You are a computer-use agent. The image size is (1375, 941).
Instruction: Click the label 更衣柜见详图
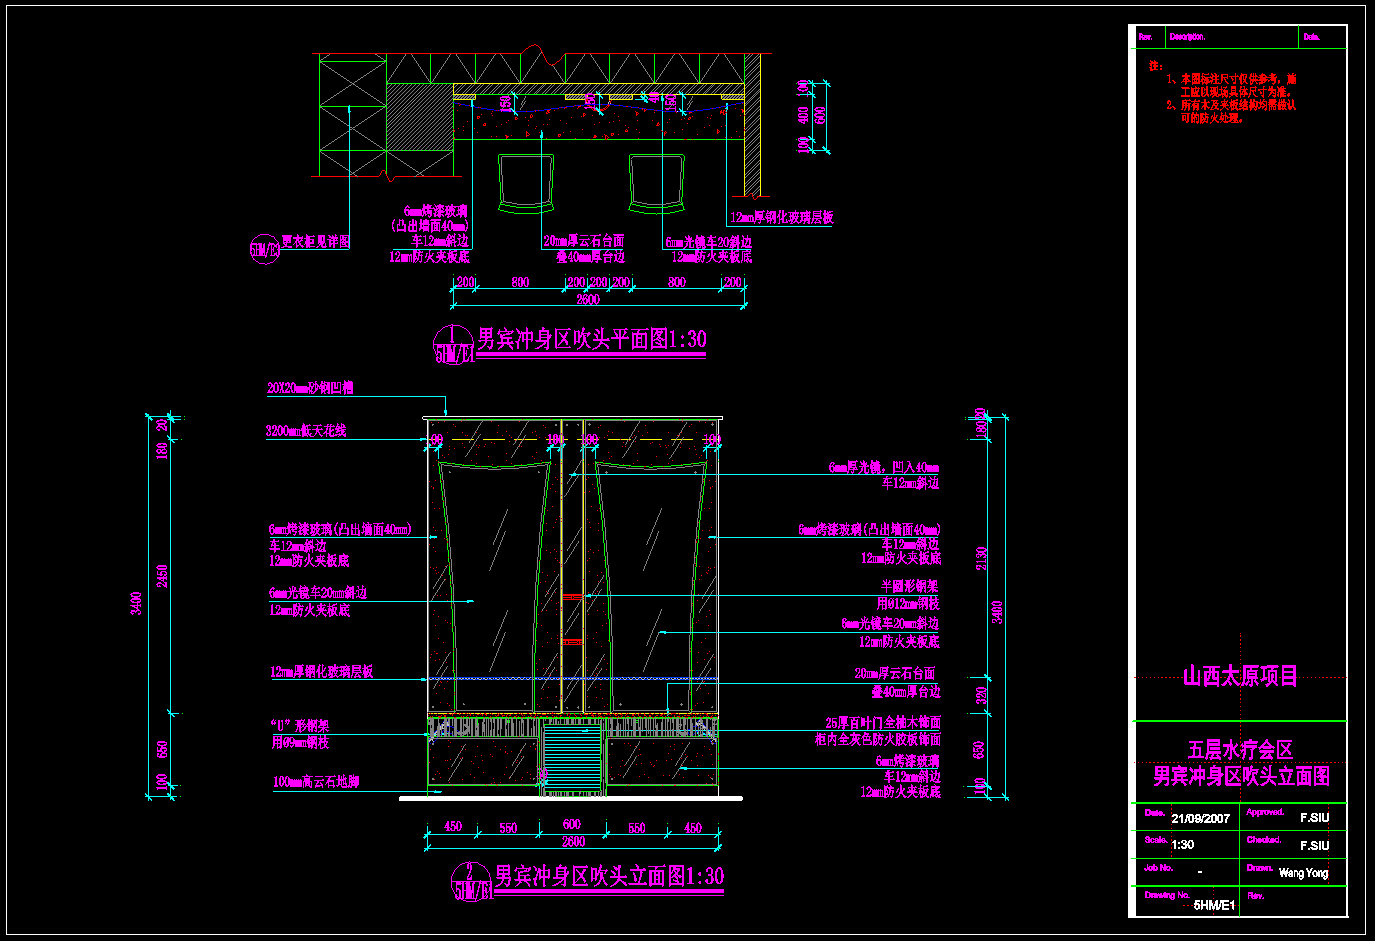click(x=315, y=242)
